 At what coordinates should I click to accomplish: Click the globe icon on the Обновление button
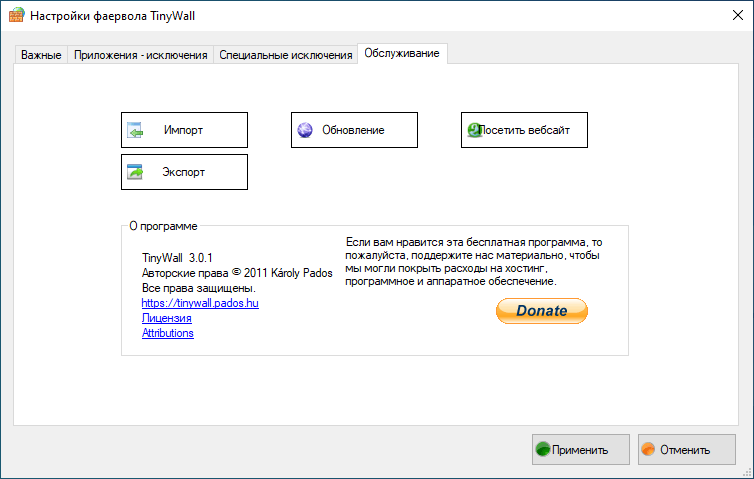pyautogui.click(x=305, y=130)
